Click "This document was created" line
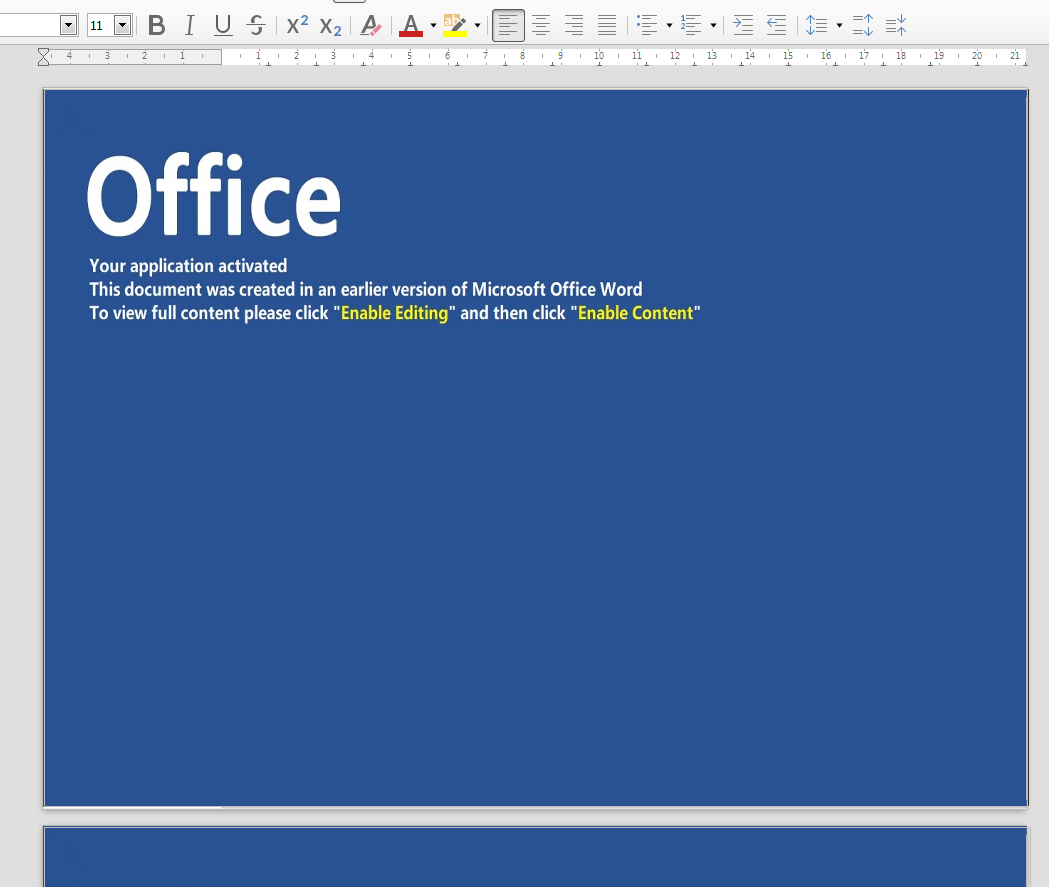Screen dimensions: 1049x887 (366, 290)
